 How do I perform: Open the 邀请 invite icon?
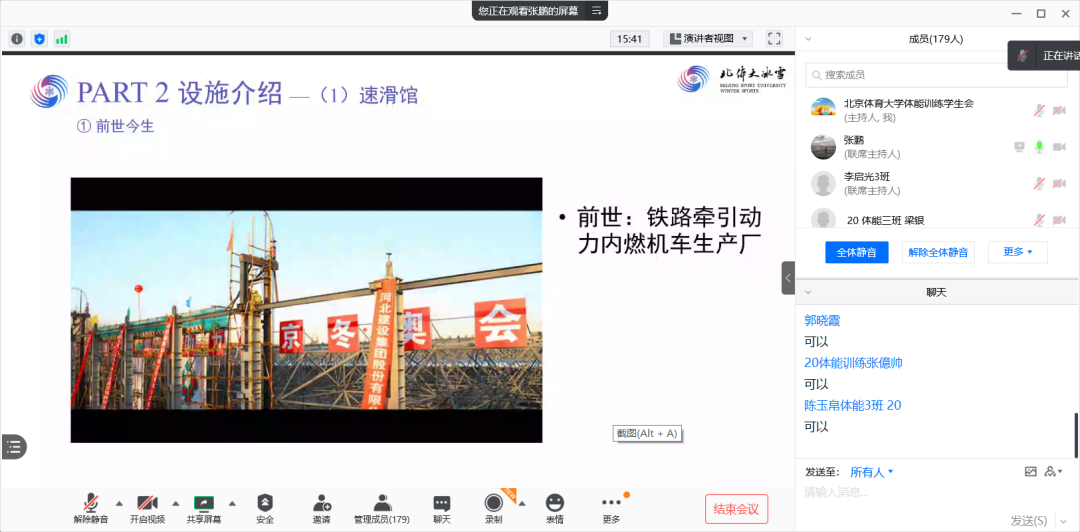[322, 509]
